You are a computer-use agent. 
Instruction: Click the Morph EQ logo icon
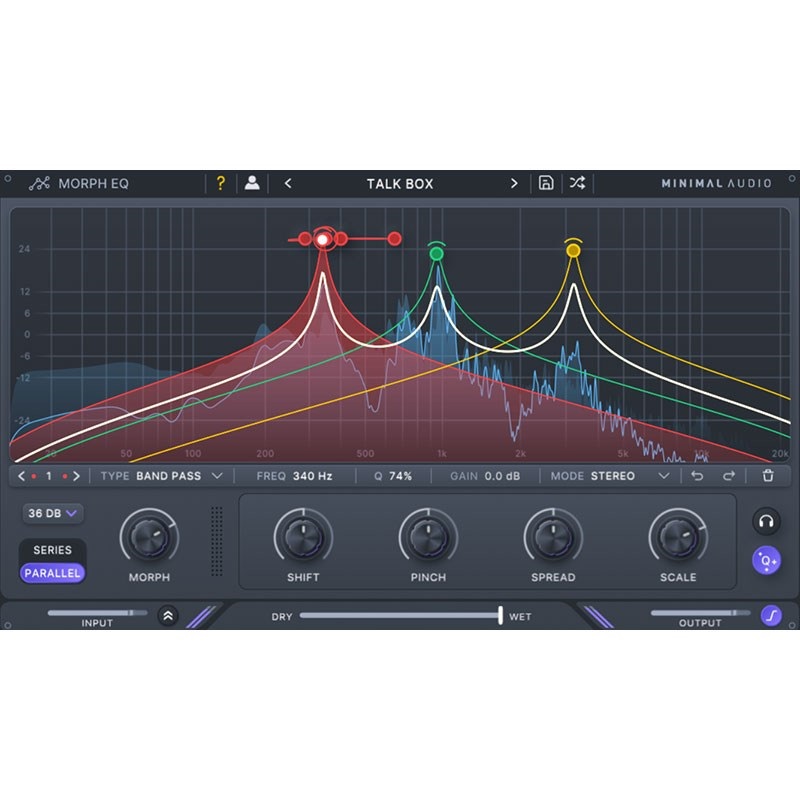point(39,183)
